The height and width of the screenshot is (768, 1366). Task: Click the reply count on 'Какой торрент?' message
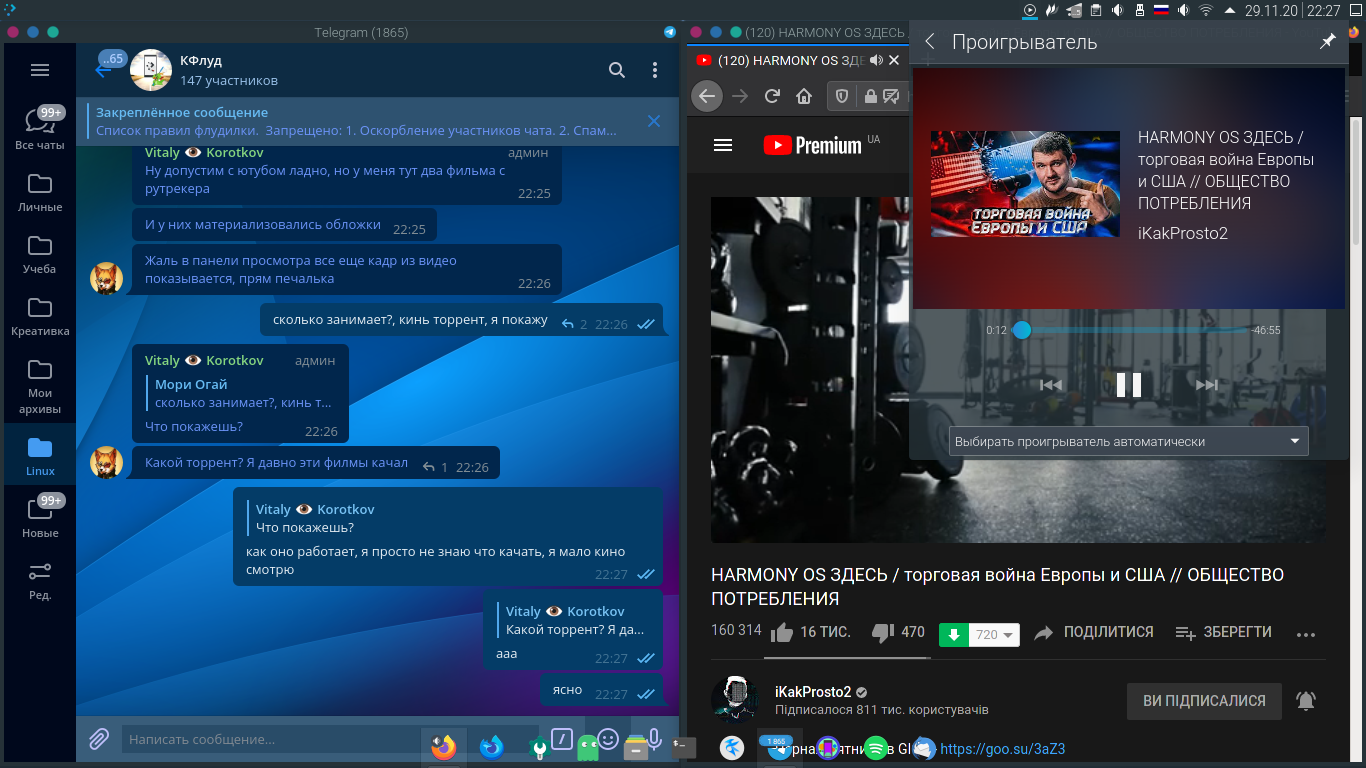click(x=435, y=467)
